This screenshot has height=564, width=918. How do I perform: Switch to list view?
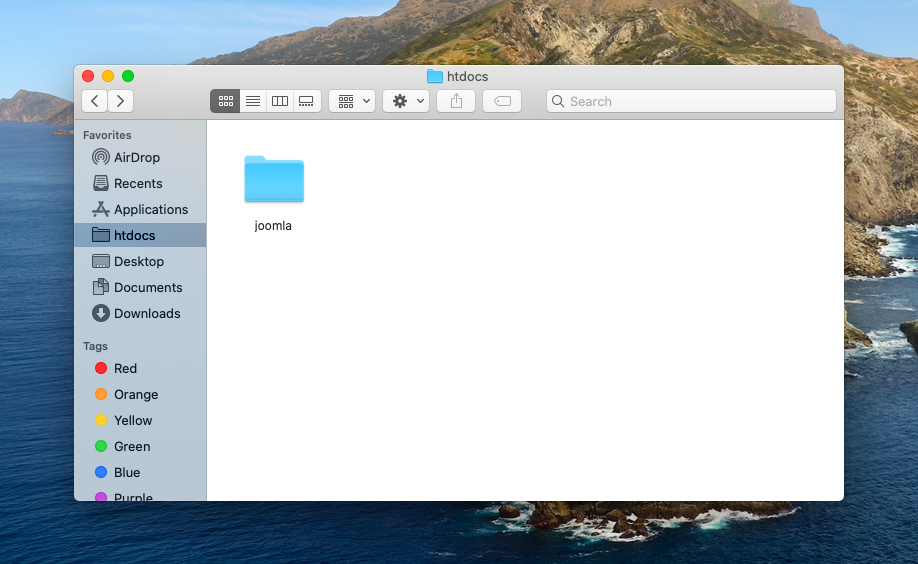253,101
